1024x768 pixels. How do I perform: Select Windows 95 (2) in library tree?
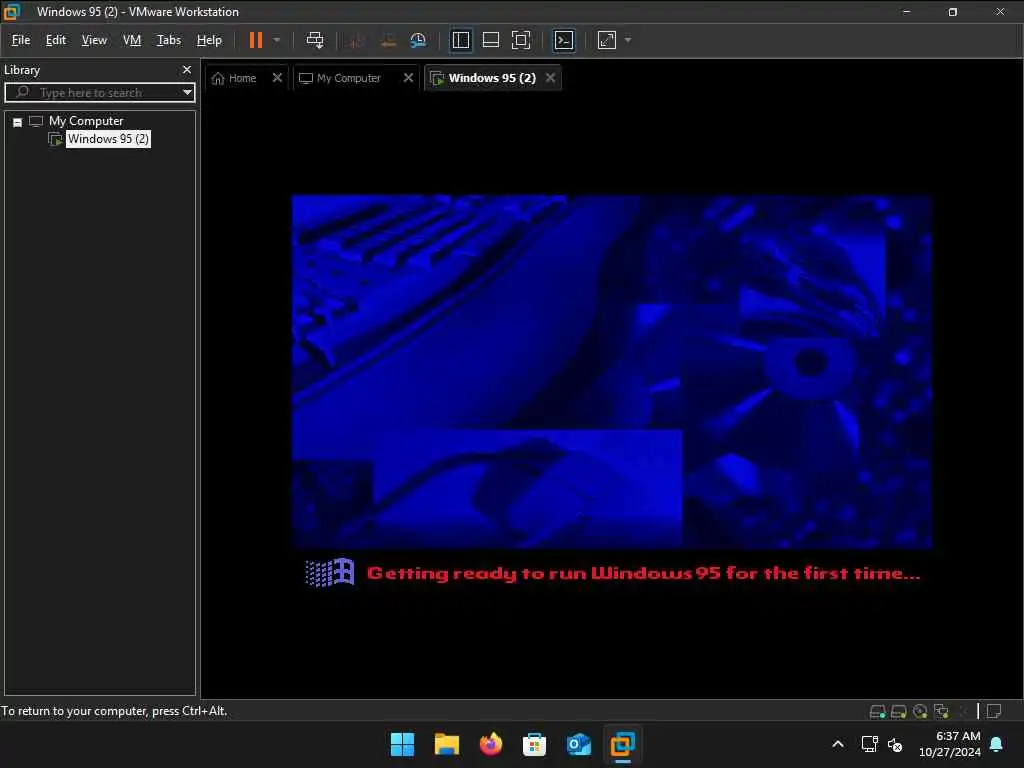coord(108,138)
